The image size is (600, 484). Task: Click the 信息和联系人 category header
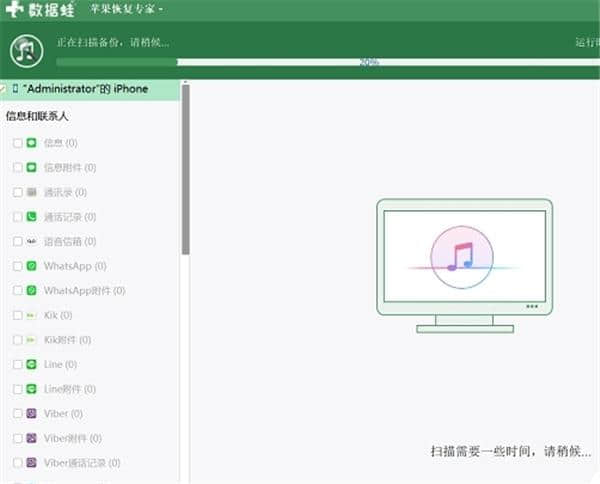tap(38, 116)
